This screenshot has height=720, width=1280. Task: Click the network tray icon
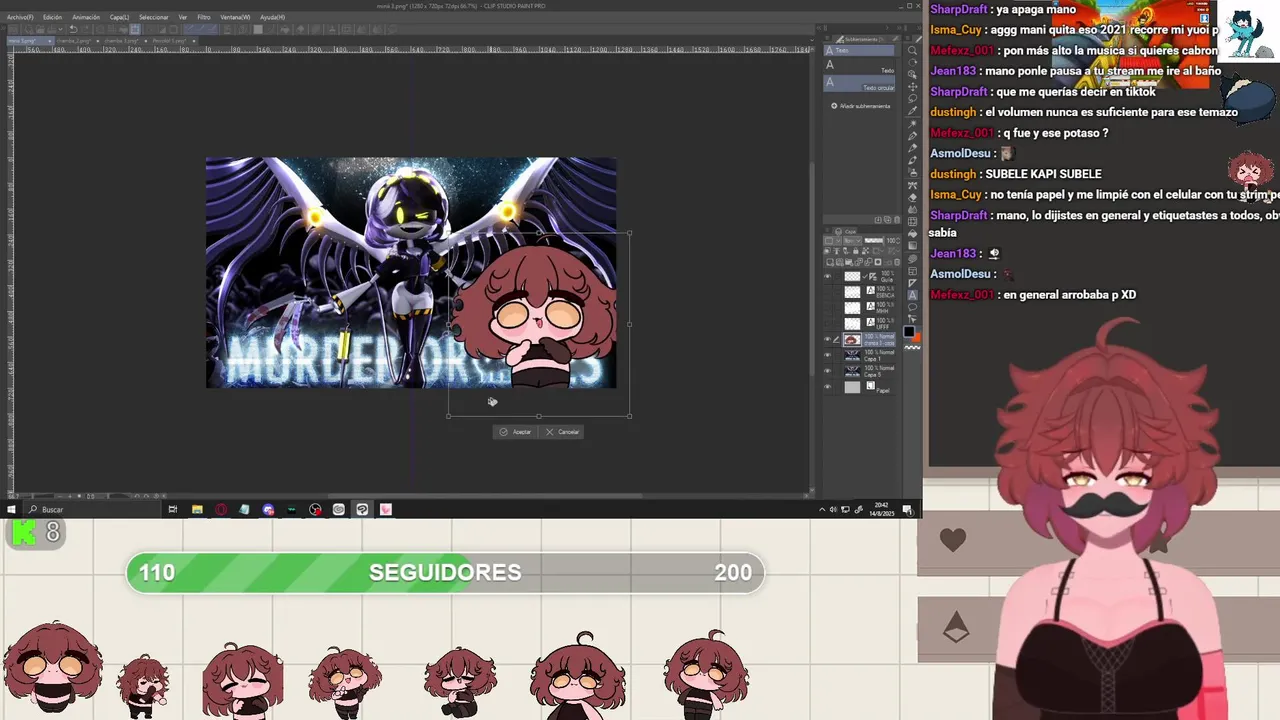pos(845,509)
